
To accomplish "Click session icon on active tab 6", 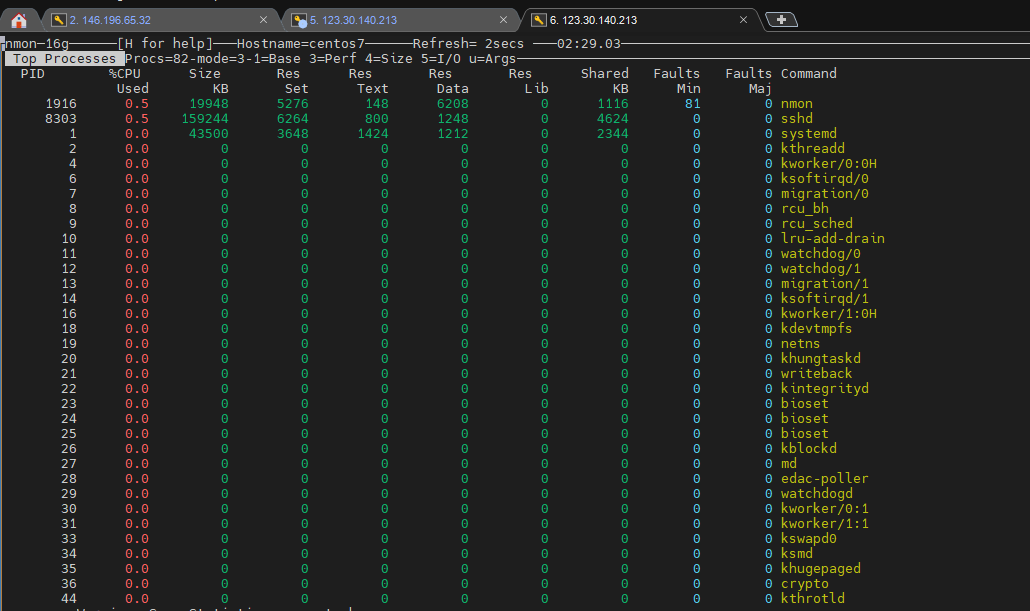I will (x=539, y=20).
